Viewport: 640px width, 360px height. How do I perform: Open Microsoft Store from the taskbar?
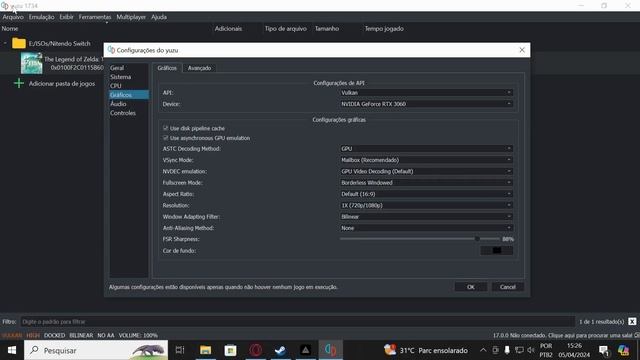coord(230,350)
